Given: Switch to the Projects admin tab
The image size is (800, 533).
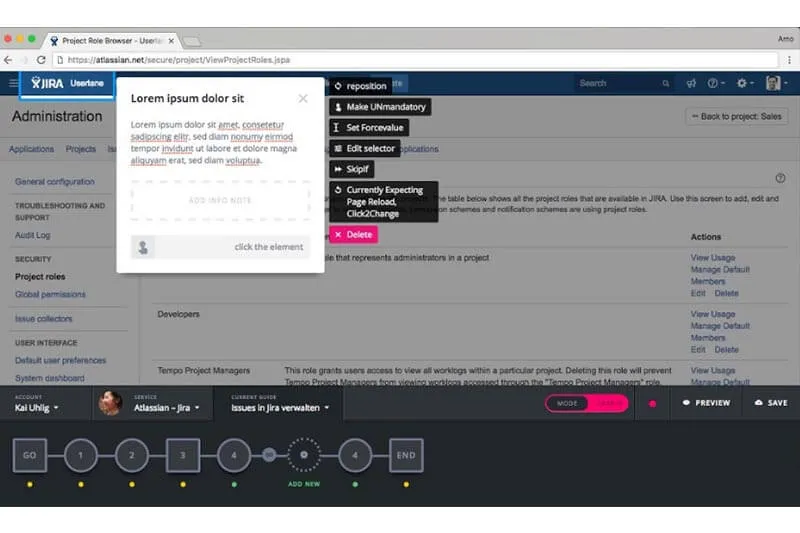Looking at the screenshot, I should (81, 149).
